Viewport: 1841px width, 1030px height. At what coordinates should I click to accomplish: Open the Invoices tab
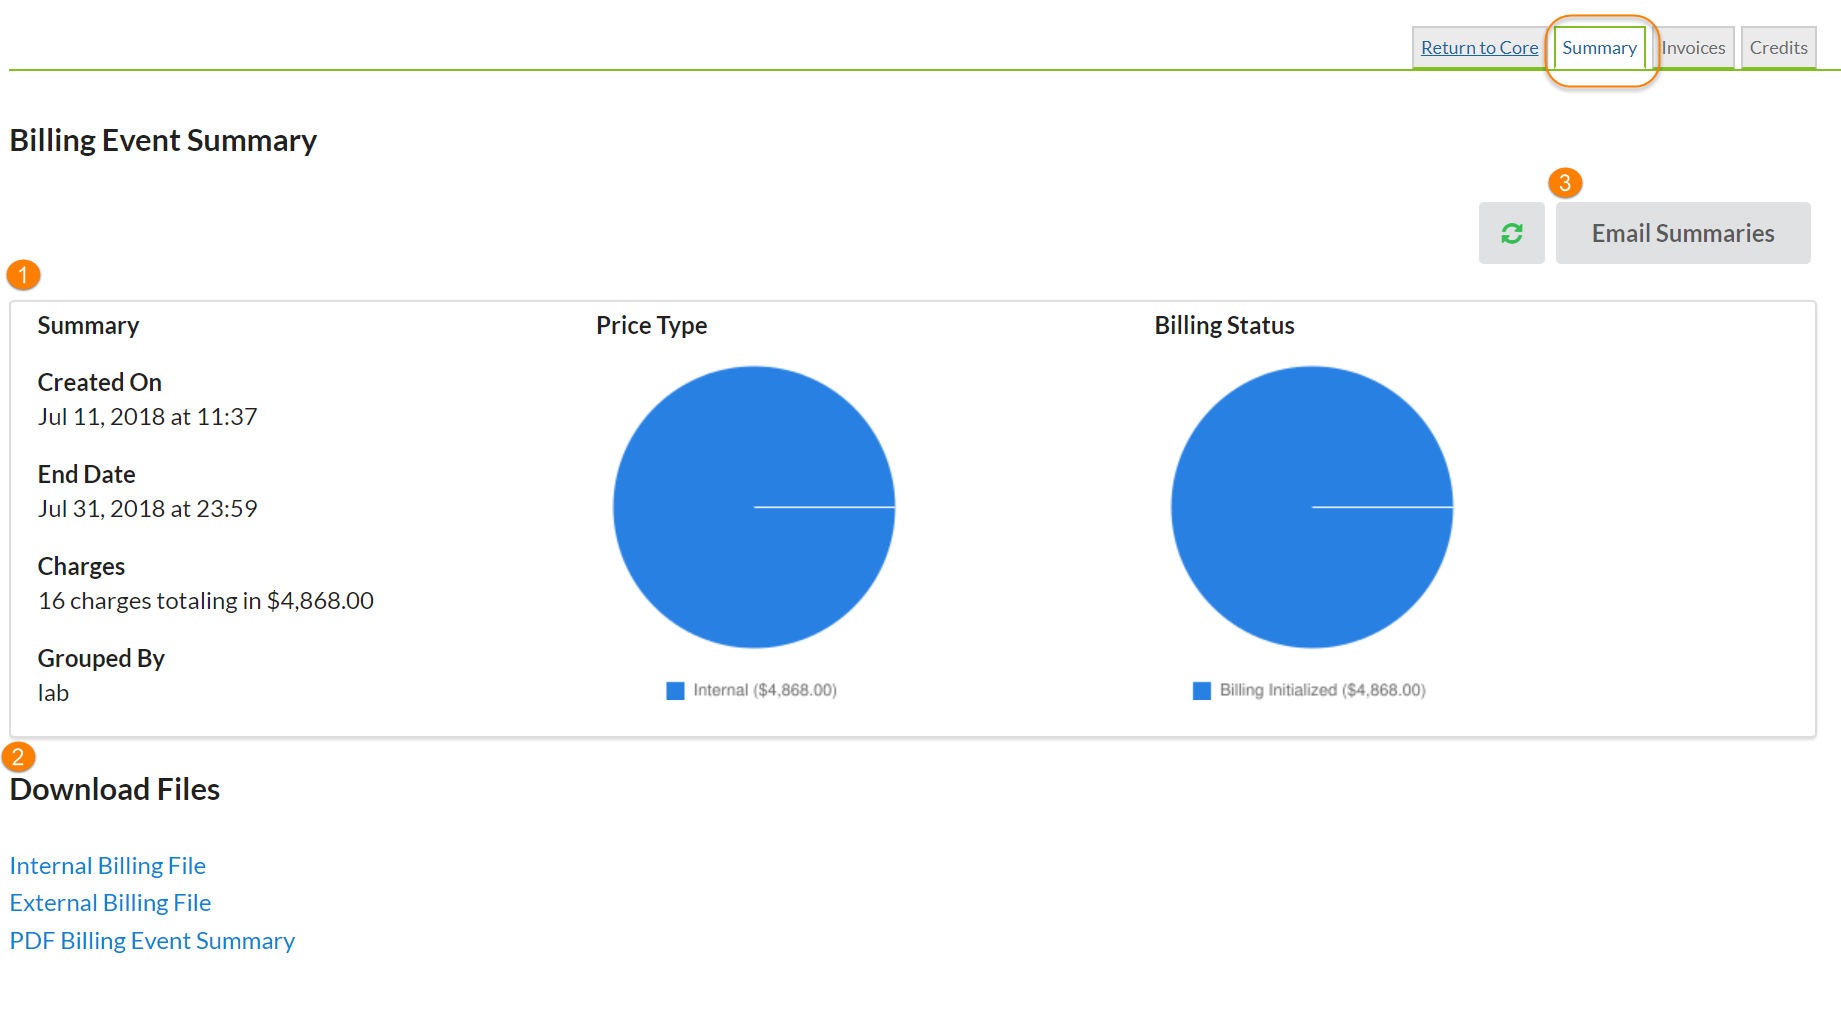[1693, 48]
